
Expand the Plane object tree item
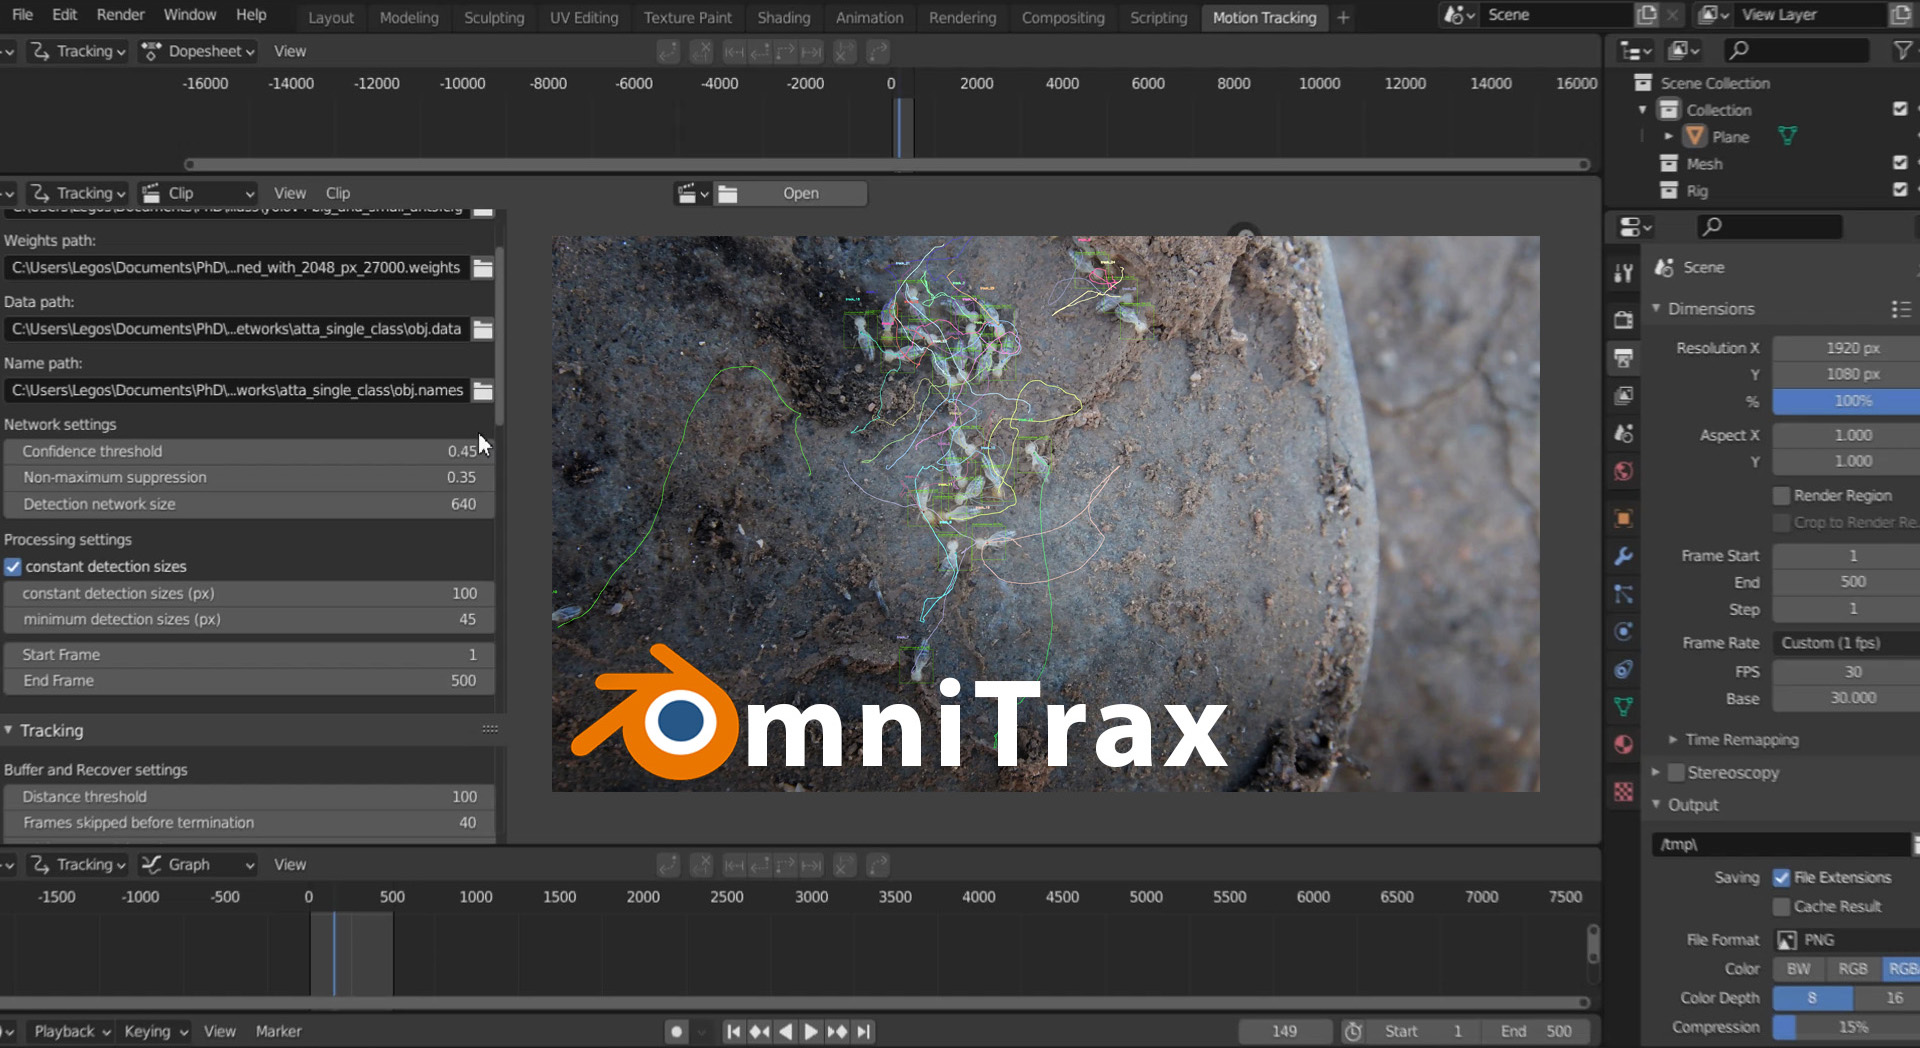[1668, 136]
